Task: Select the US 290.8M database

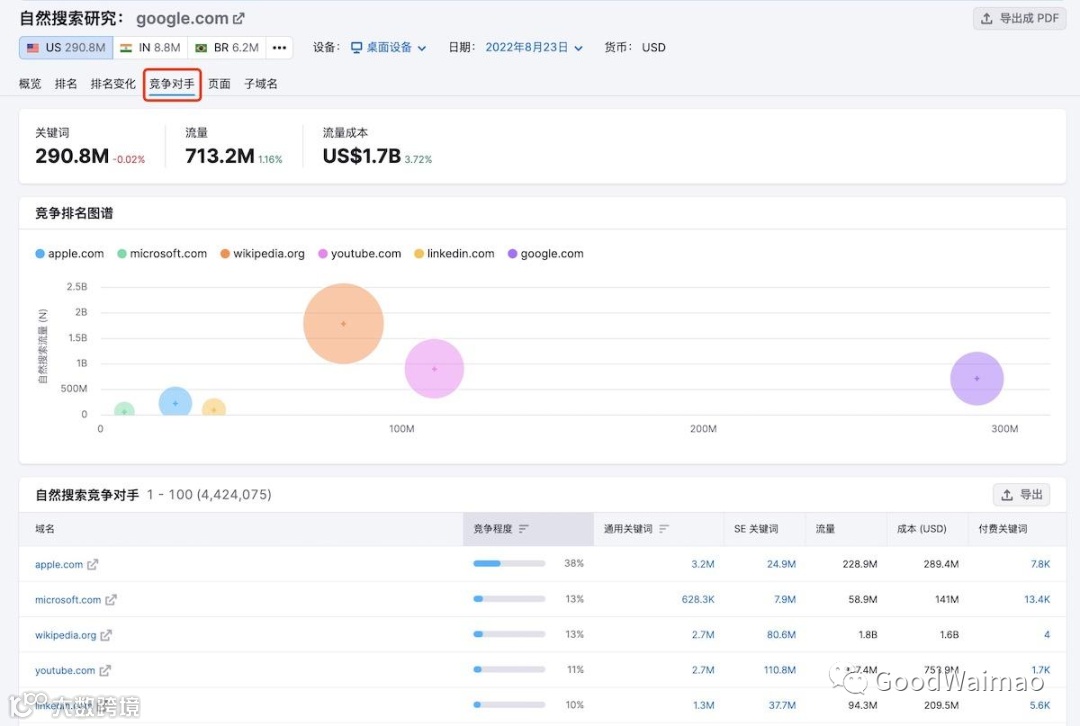Action: pos(66,48)
